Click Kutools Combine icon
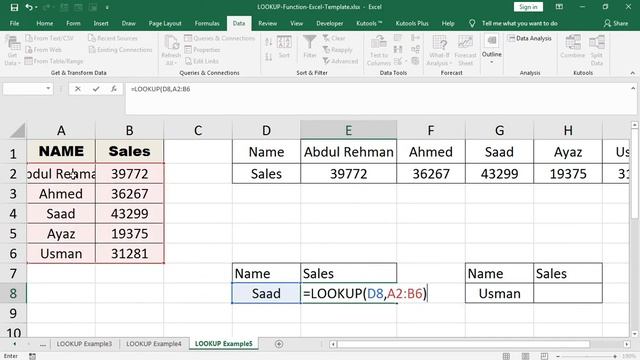The height and width of the screenshot is (360, 640). (x=572, y=47)
